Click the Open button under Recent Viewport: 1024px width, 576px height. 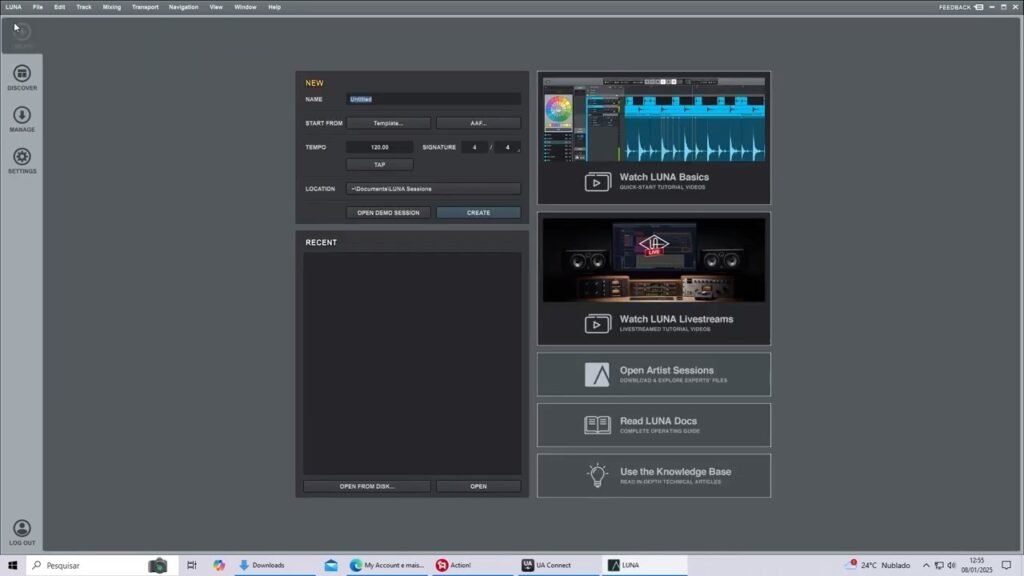point(478,487)
